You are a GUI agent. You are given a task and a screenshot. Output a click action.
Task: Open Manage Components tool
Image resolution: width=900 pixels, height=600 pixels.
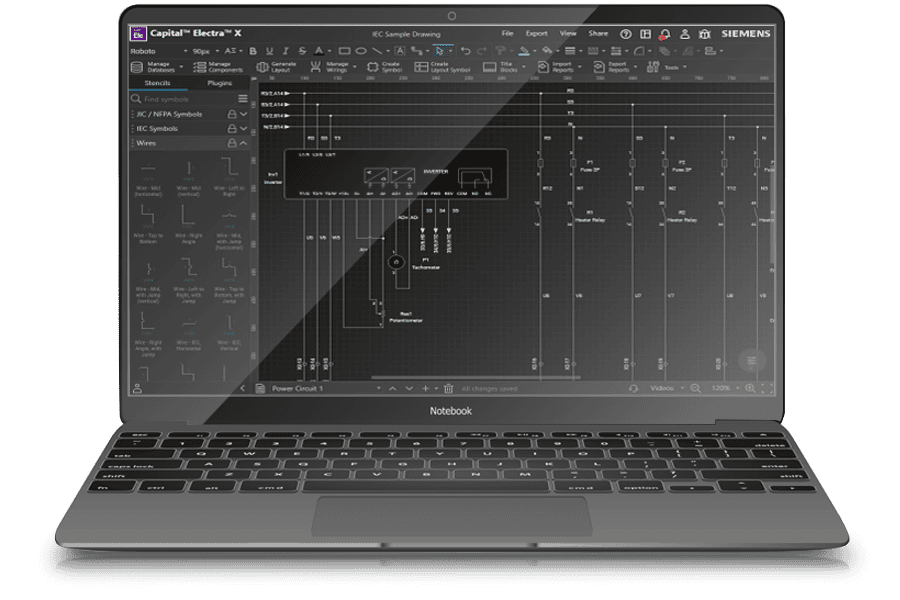click(x=218, y=67)
